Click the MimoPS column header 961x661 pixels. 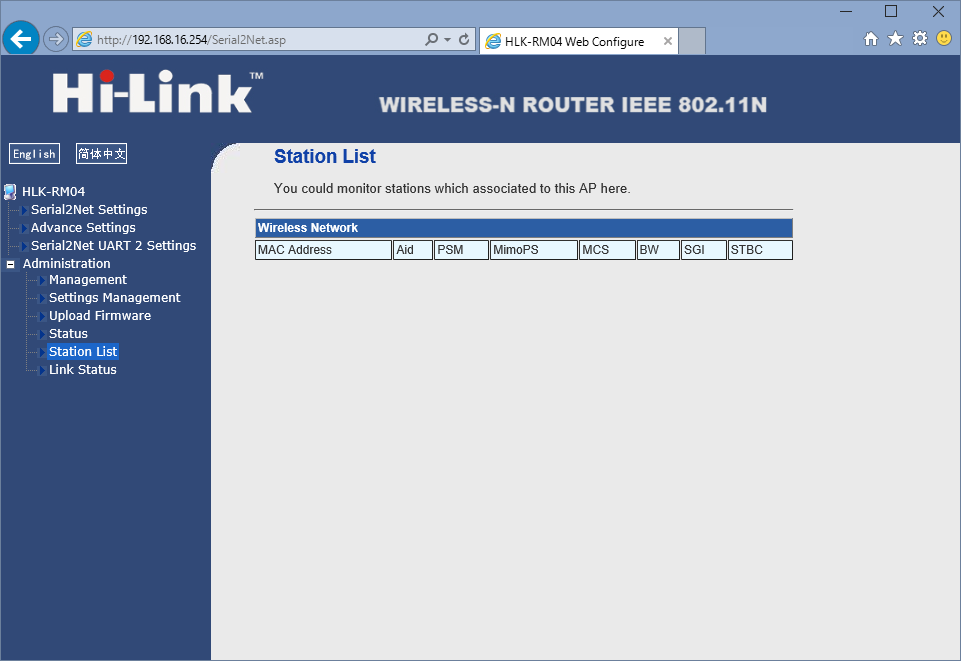(534, 250)
